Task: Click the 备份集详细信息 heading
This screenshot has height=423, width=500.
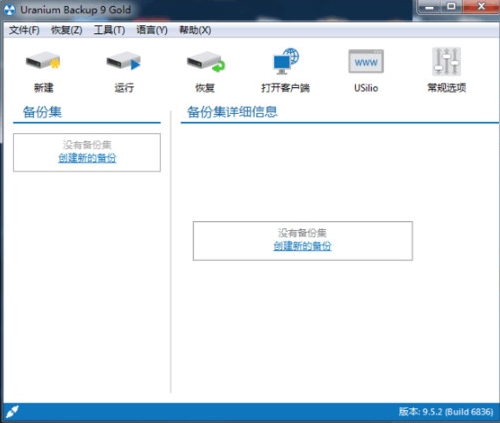Action: tap(232, 112)
